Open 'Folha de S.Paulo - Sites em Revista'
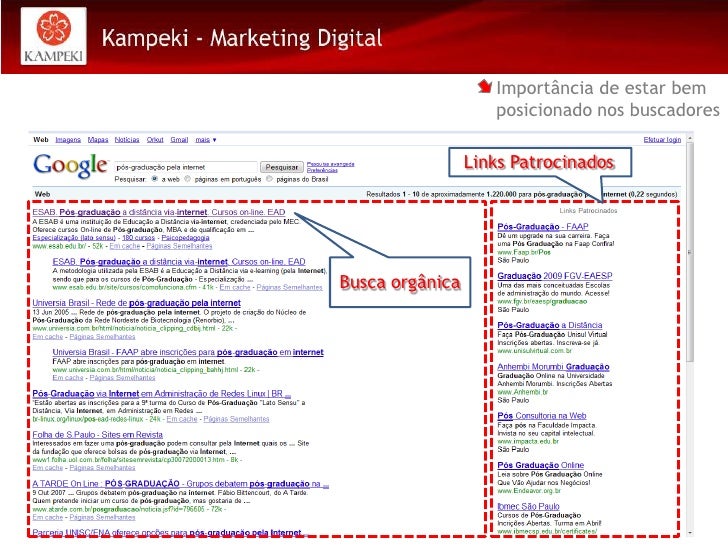Image resolution: width=728 pixels, height=546 pixels. pyautogui.click(x=98, y=435)
